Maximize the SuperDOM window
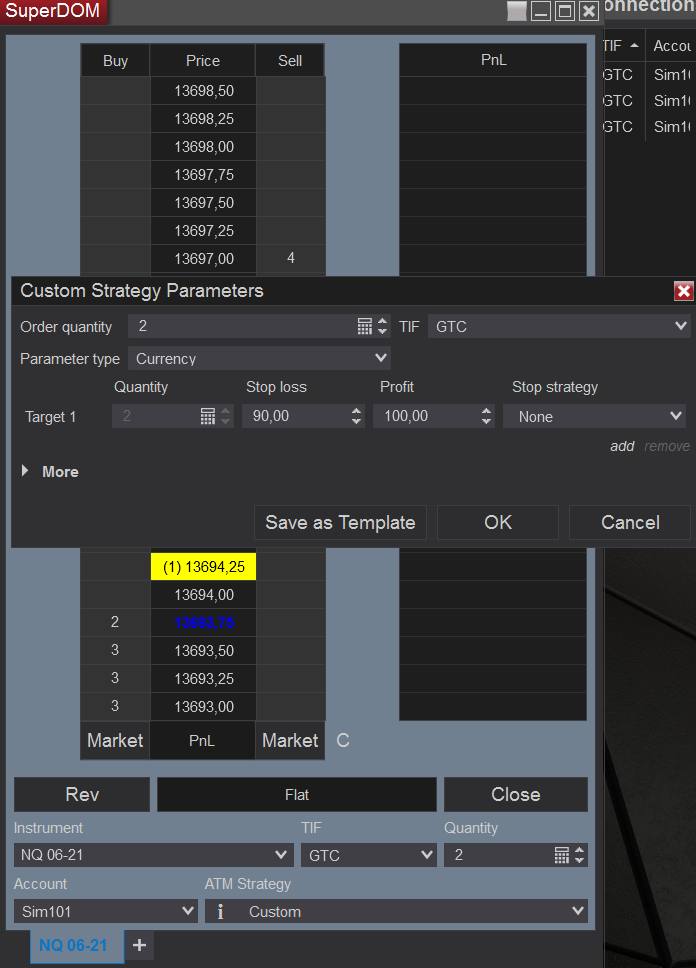Image resolution: width=696 pixels, height=968 pixels. [564, 10]
